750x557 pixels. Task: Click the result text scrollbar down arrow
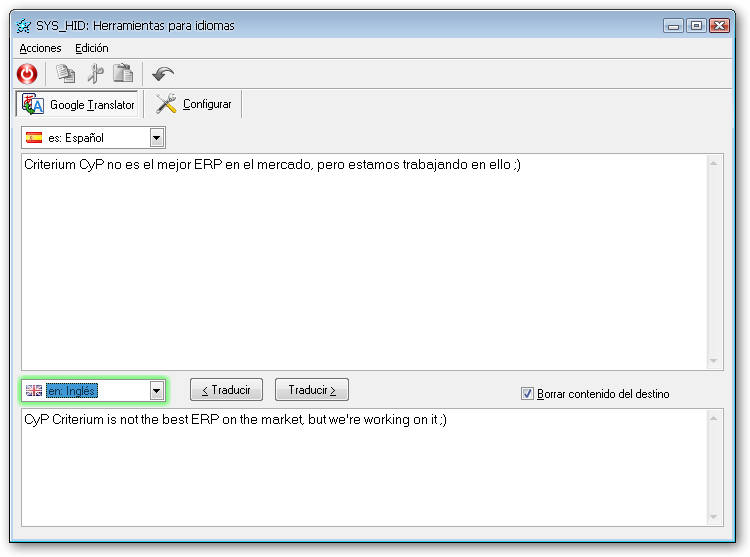714,517
